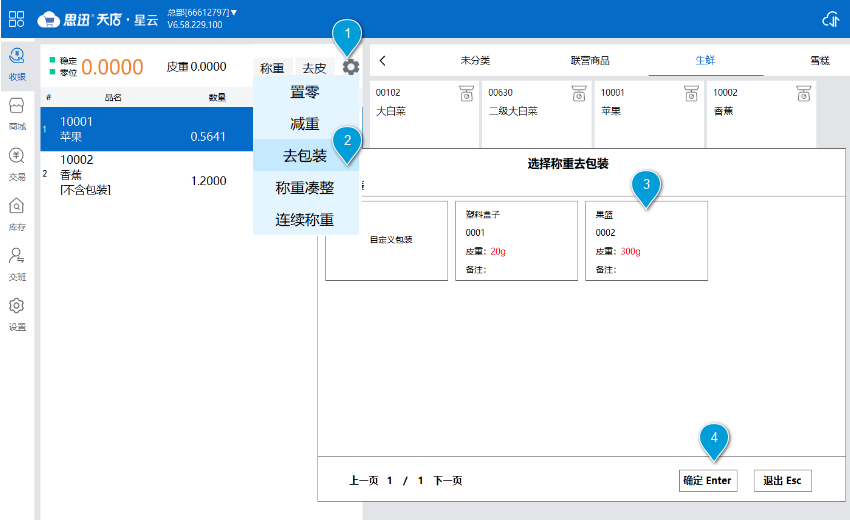Click the cloud sync icon
The height and width of the screenshot is (520, 850).
[x=830, y=20]
